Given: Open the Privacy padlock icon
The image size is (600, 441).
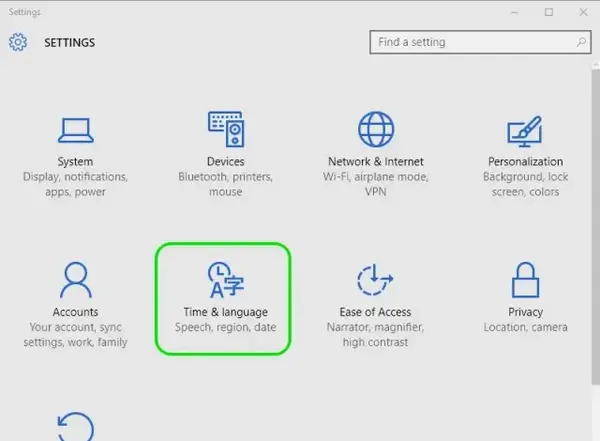Looking at the screenshot, I should pos(525,280).
